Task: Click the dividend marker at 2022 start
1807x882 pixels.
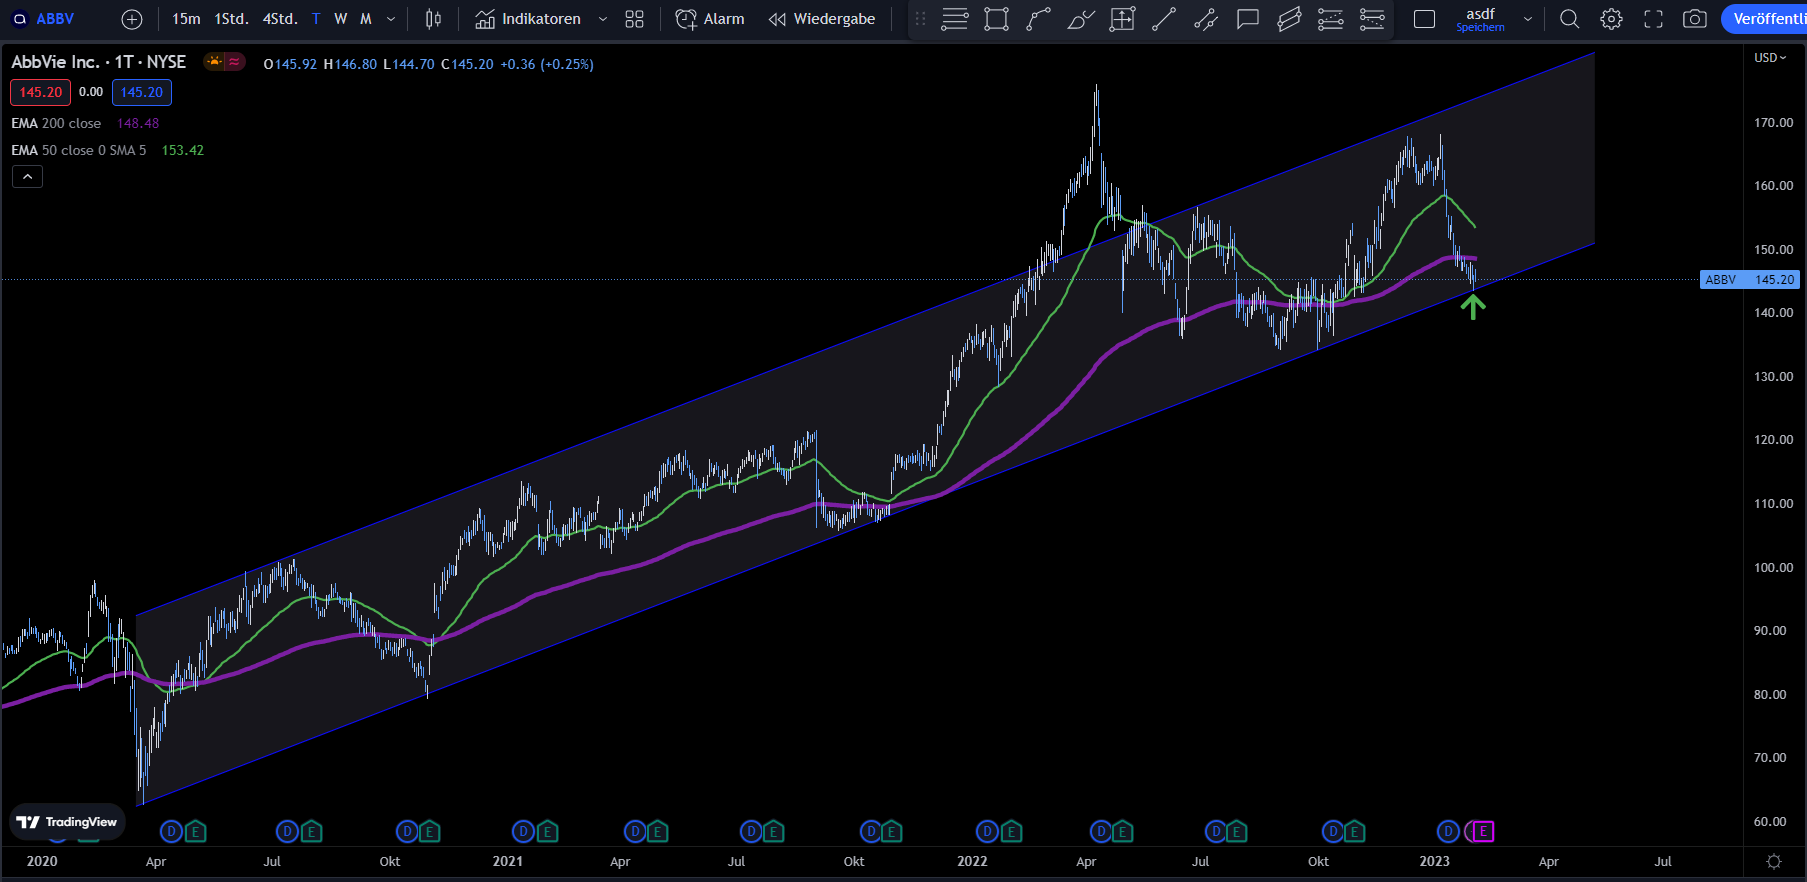Action: [987, 831]
